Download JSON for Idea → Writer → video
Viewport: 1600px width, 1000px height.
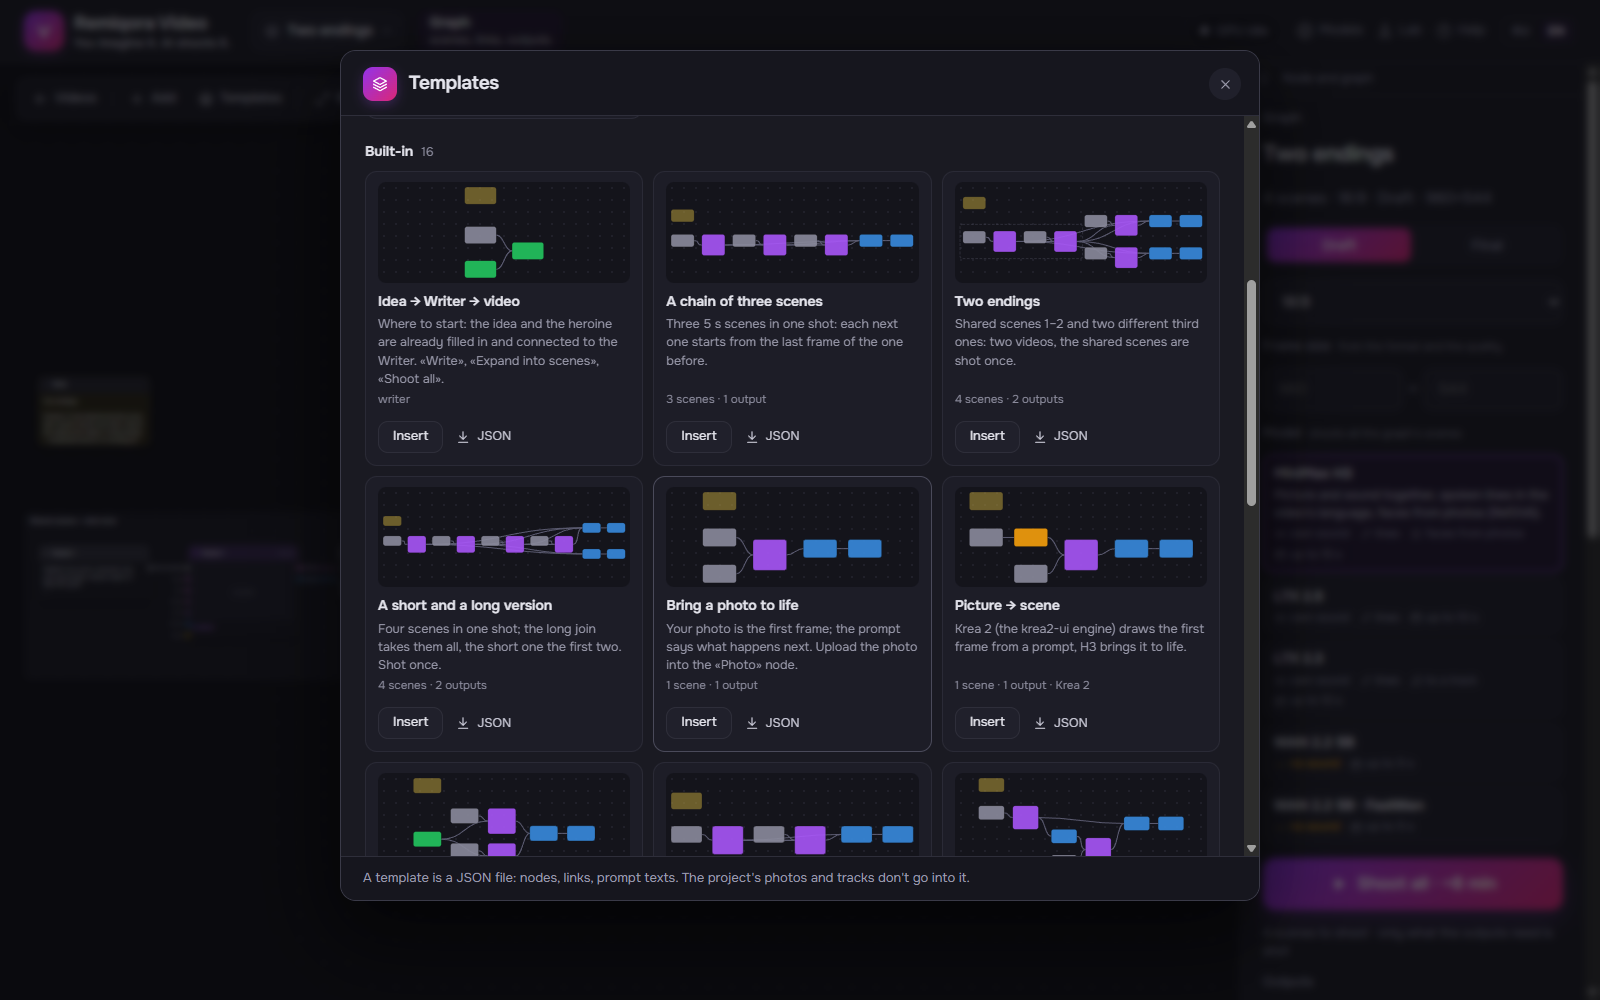[x=484, y=436]
